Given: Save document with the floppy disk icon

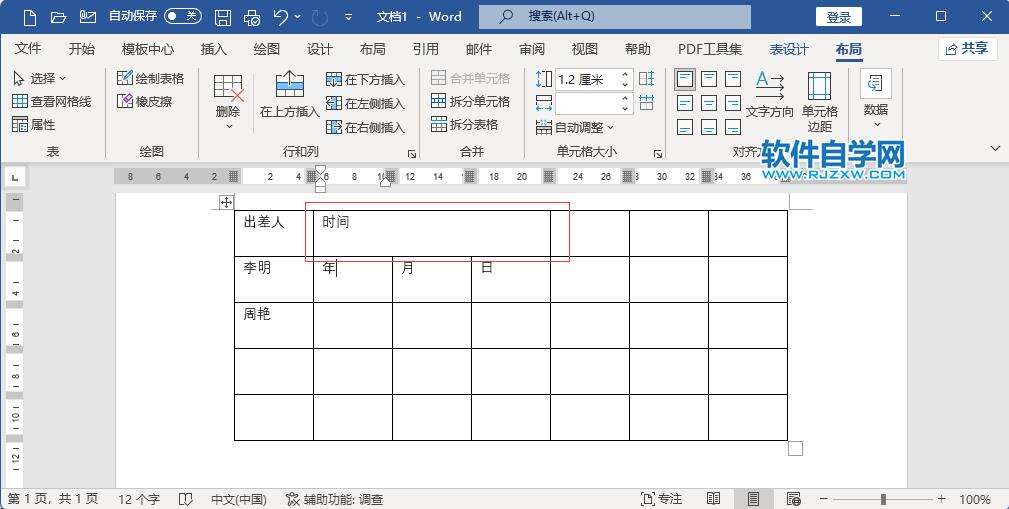Looking at the screenshot, I should [223, 17].
